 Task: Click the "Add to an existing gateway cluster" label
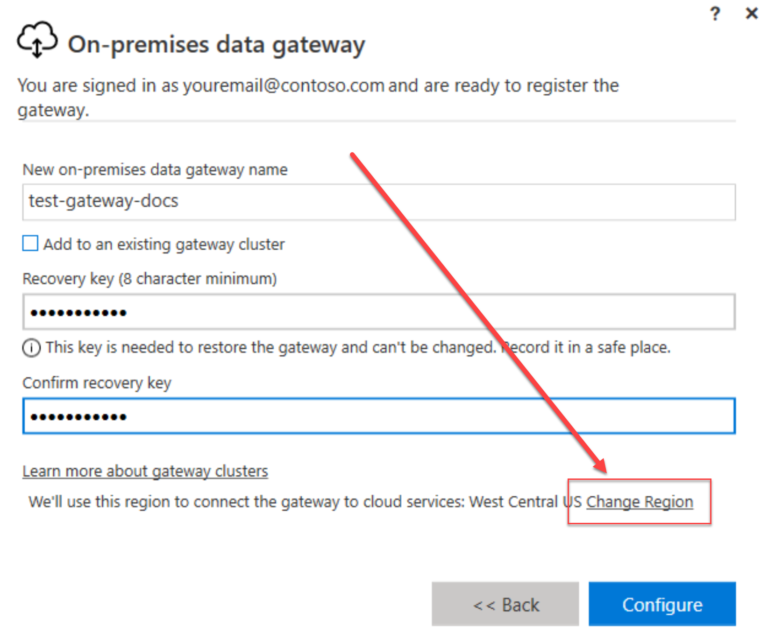tap(164, 244)
